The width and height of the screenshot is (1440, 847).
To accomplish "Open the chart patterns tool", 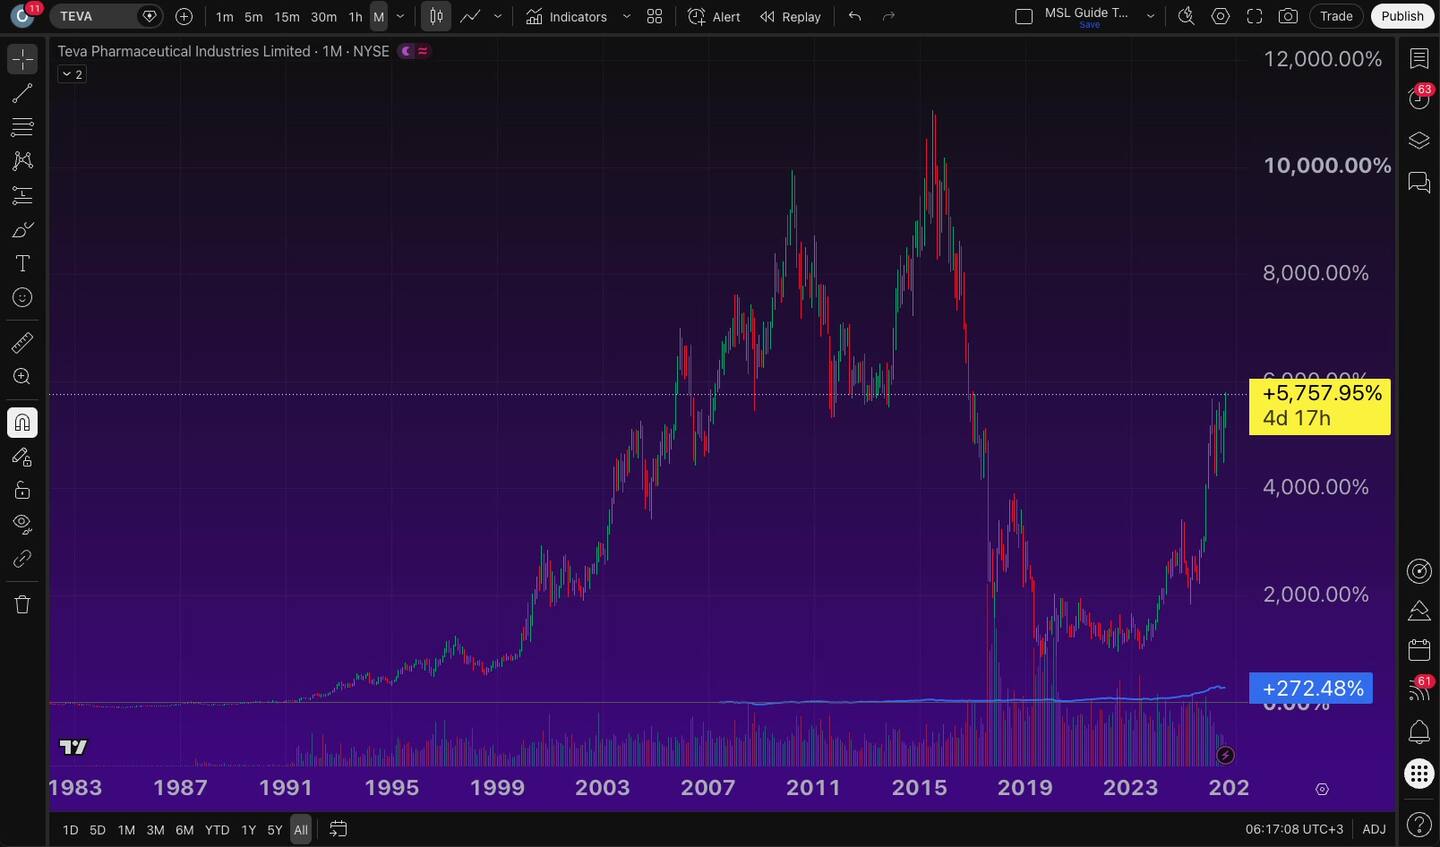I will [22, 161].
